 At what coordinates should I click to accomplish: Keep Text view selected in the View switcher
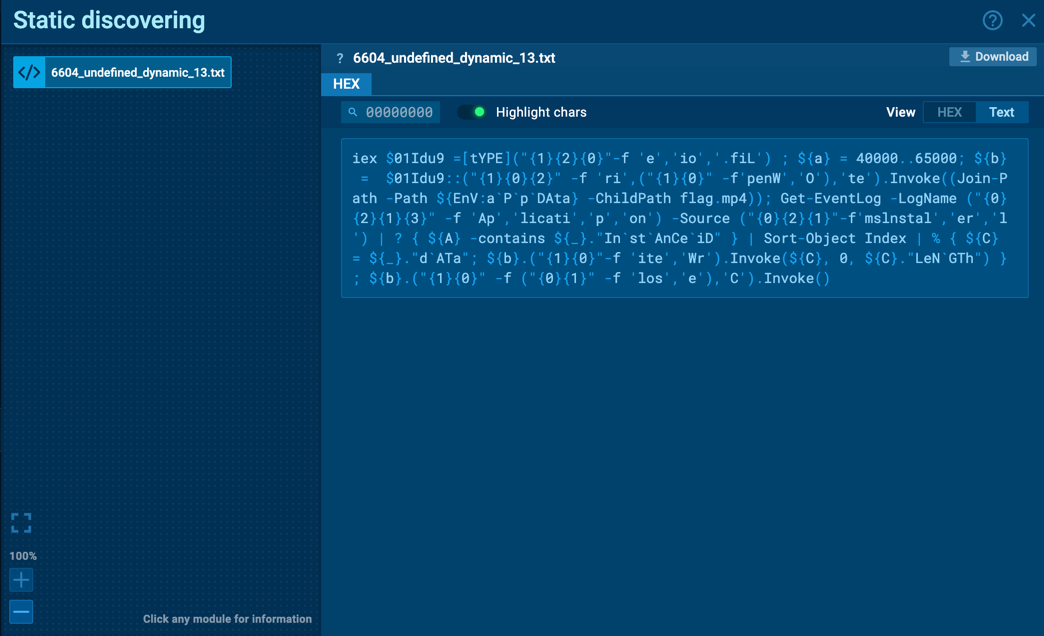pos(1001,112)
